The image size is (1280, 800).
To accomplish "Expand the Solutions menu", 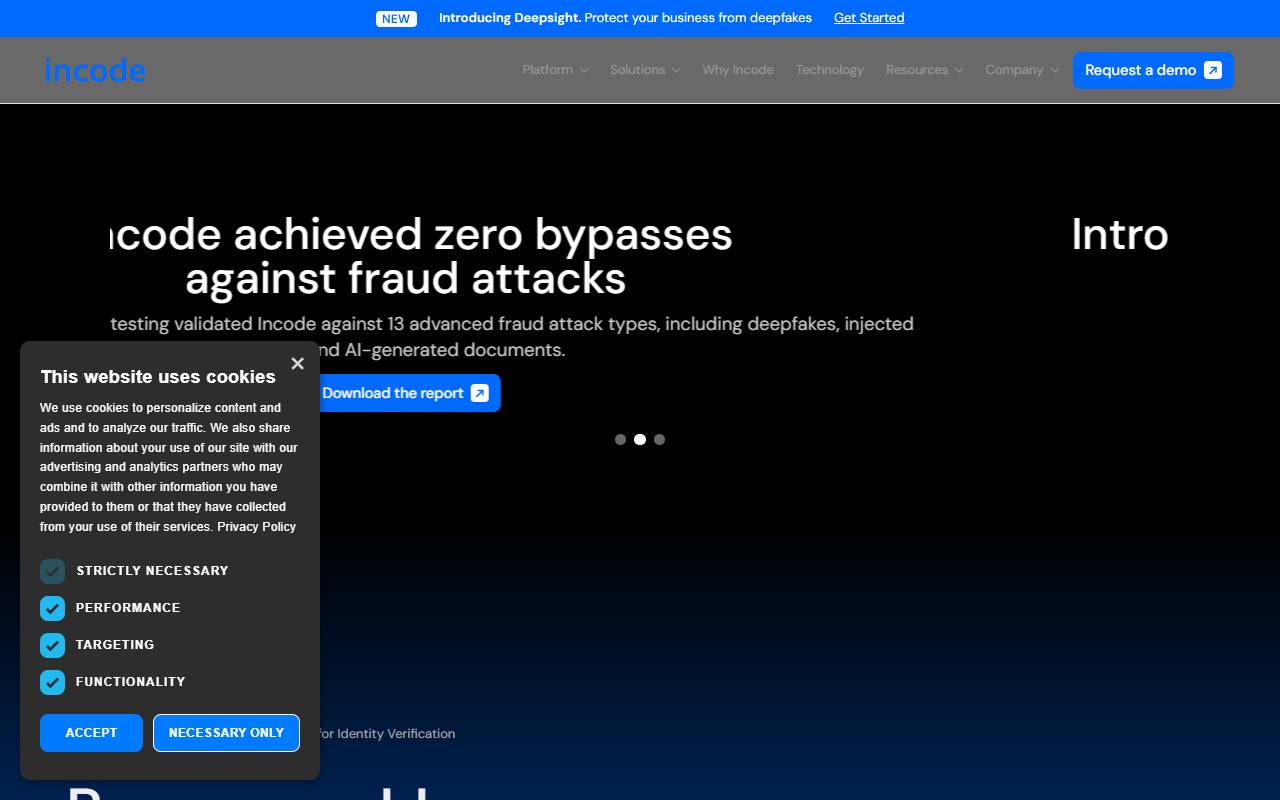I will (645, 70).
